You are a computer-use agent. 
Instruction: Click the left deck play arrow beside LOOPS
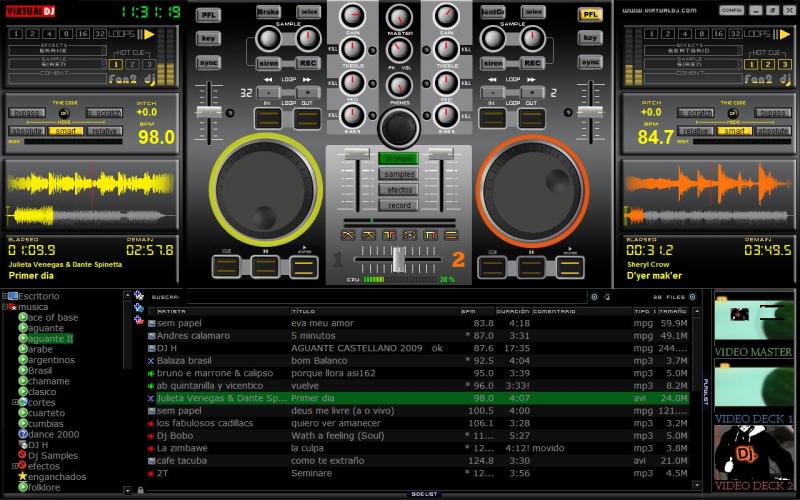click(x=149, y=34)
